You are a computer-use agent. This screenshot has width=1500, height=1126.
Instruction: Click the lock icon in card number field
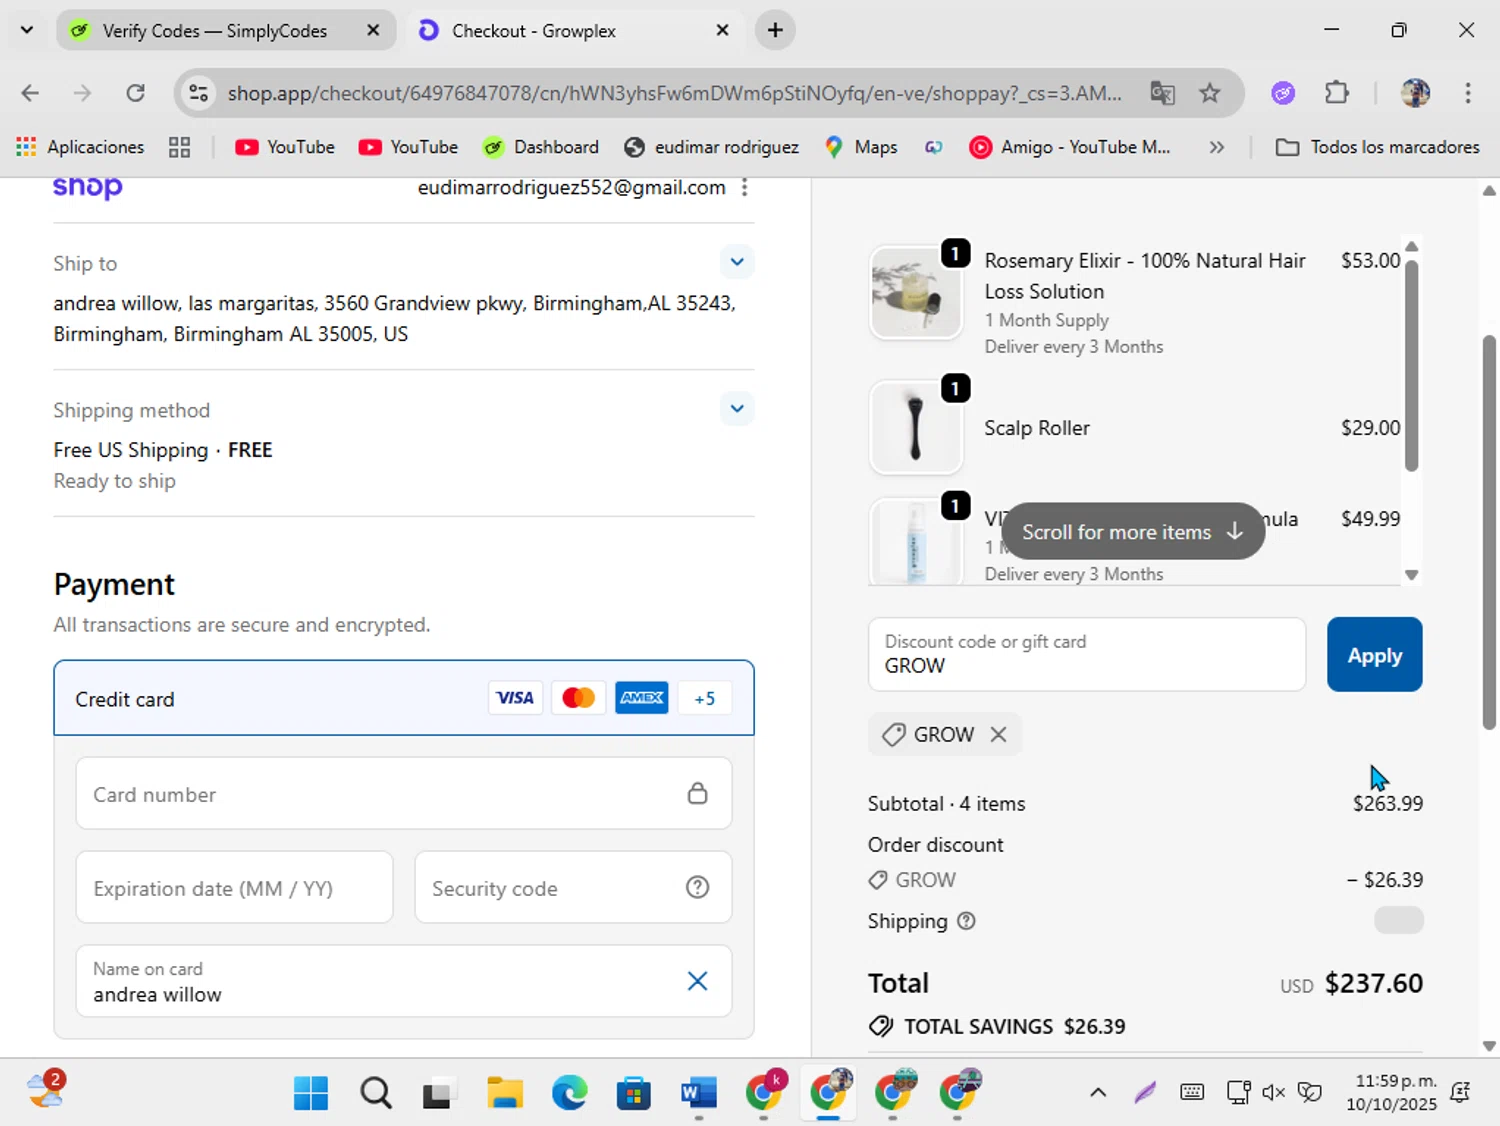coord(697,794)
